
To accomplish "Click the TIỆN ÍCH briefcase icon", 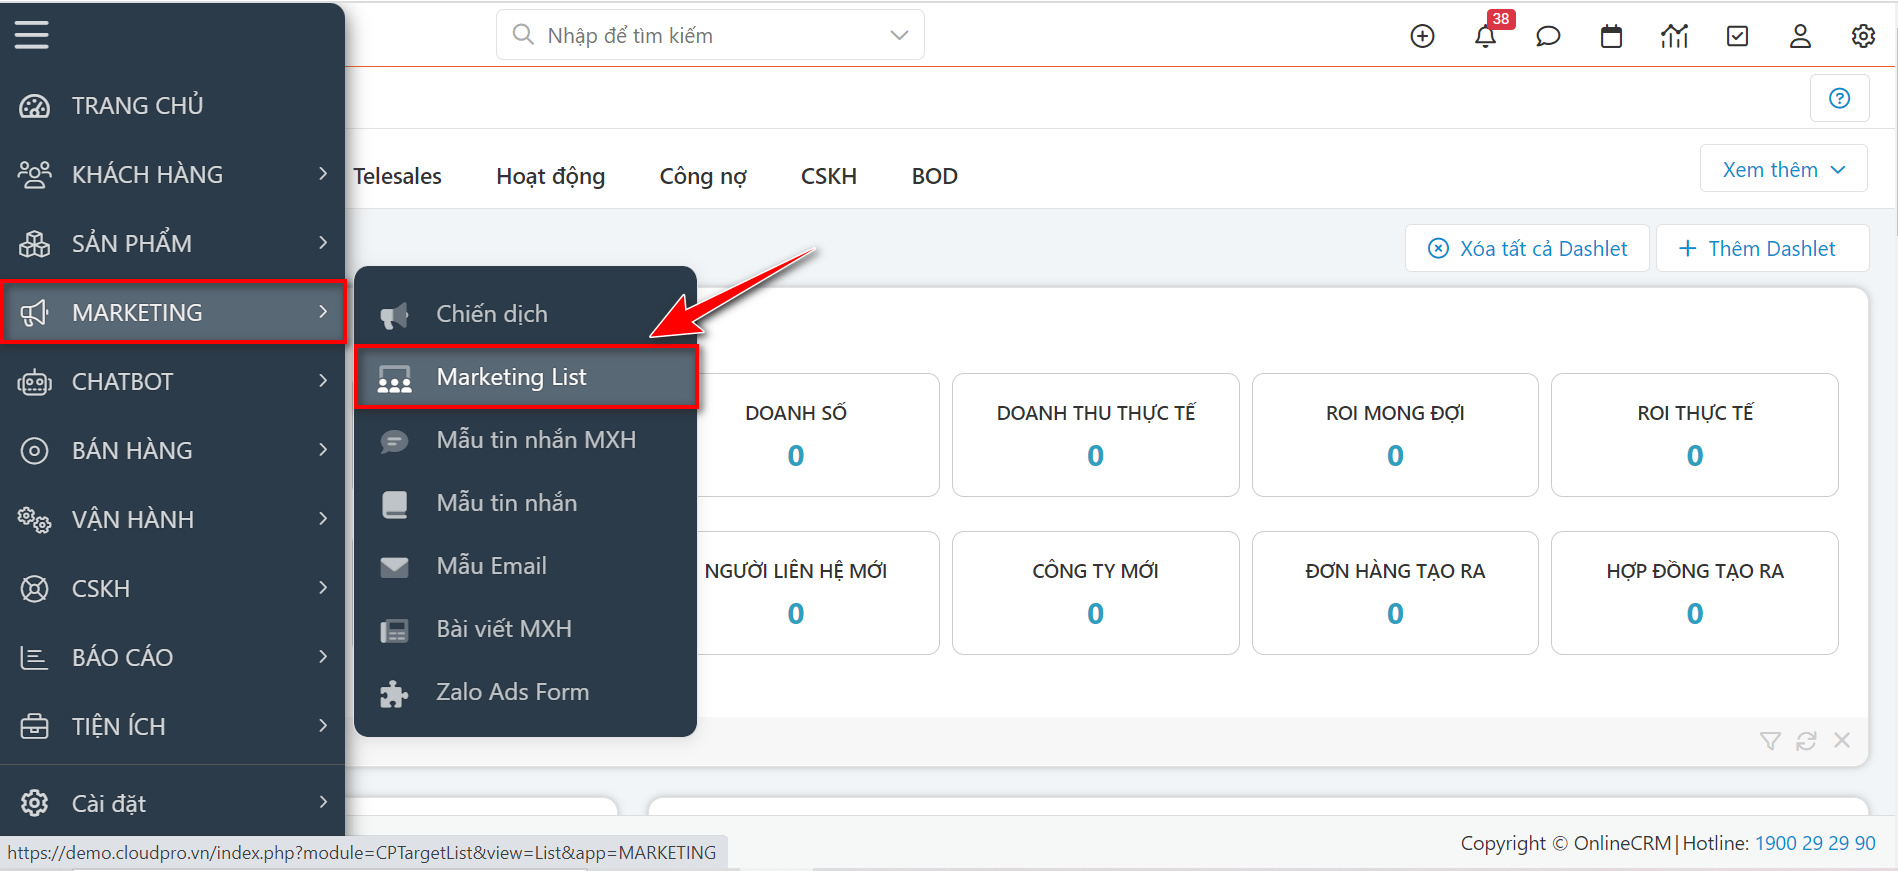I will (34, 727).
